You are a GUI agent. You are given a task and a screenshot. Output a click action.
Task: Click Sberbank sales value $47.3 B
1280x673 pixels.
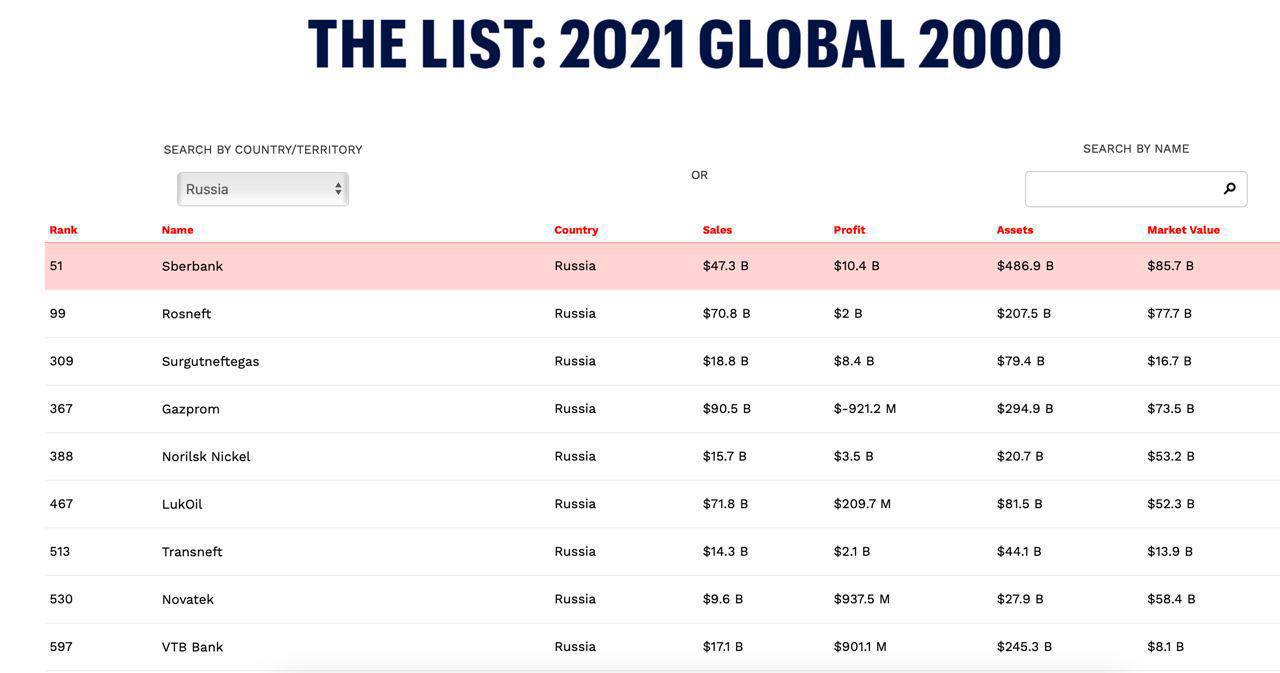coord(726,266)
